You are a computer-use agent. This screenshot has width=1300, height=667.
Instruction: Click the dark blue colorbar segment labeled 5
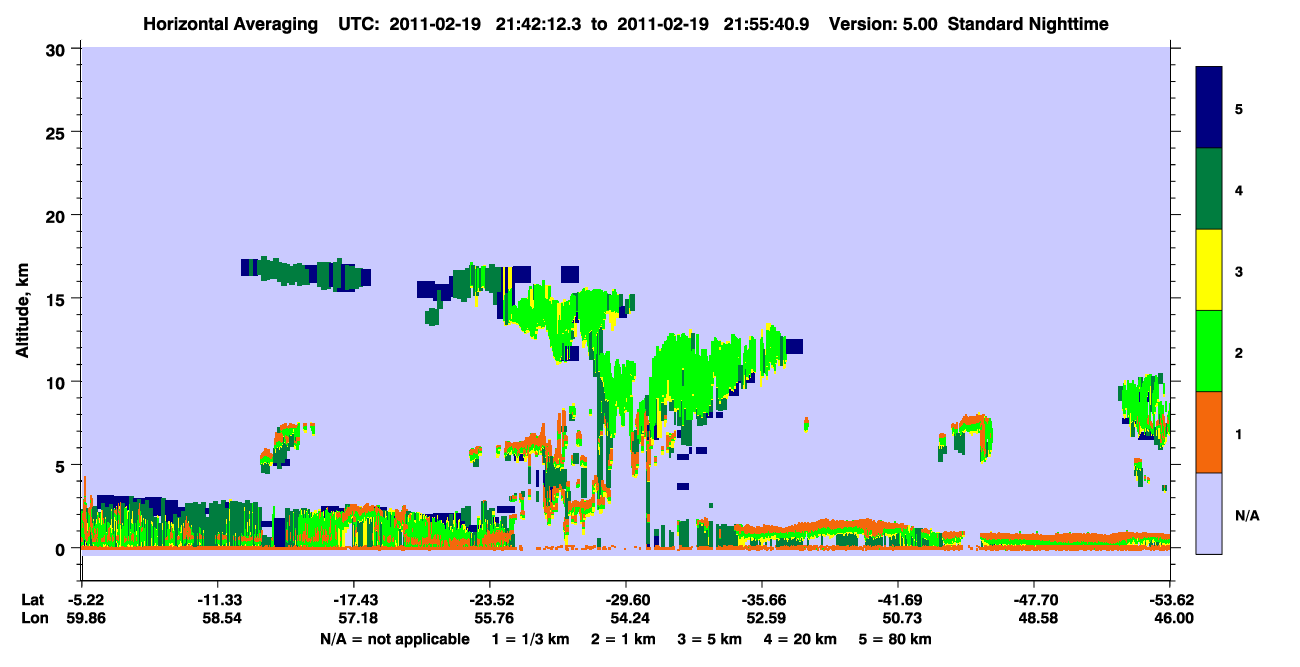(x=1209, y=108)
